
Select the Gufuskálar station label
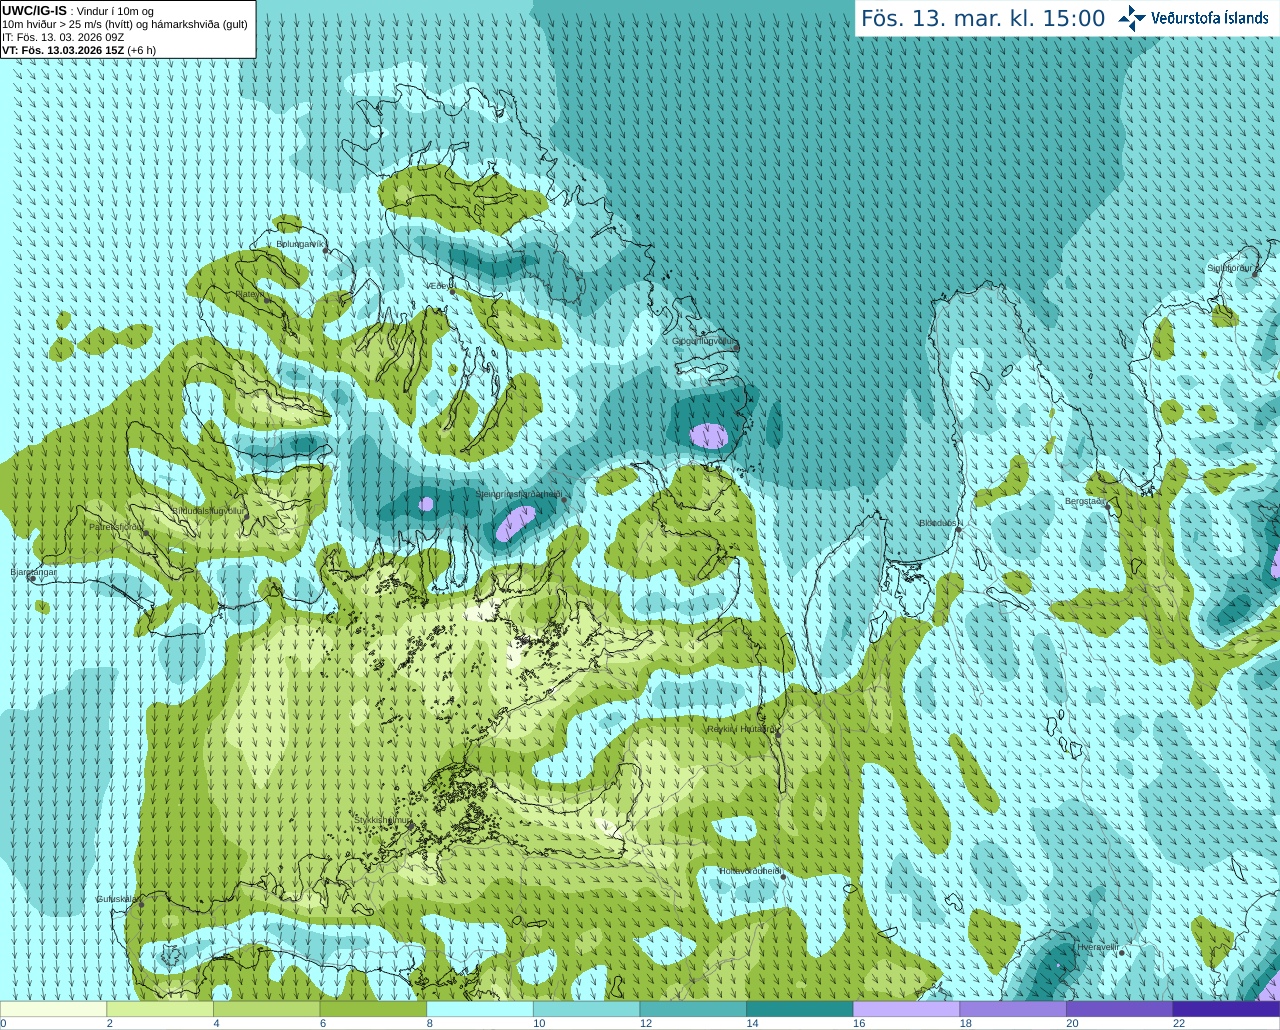[117, 899]
